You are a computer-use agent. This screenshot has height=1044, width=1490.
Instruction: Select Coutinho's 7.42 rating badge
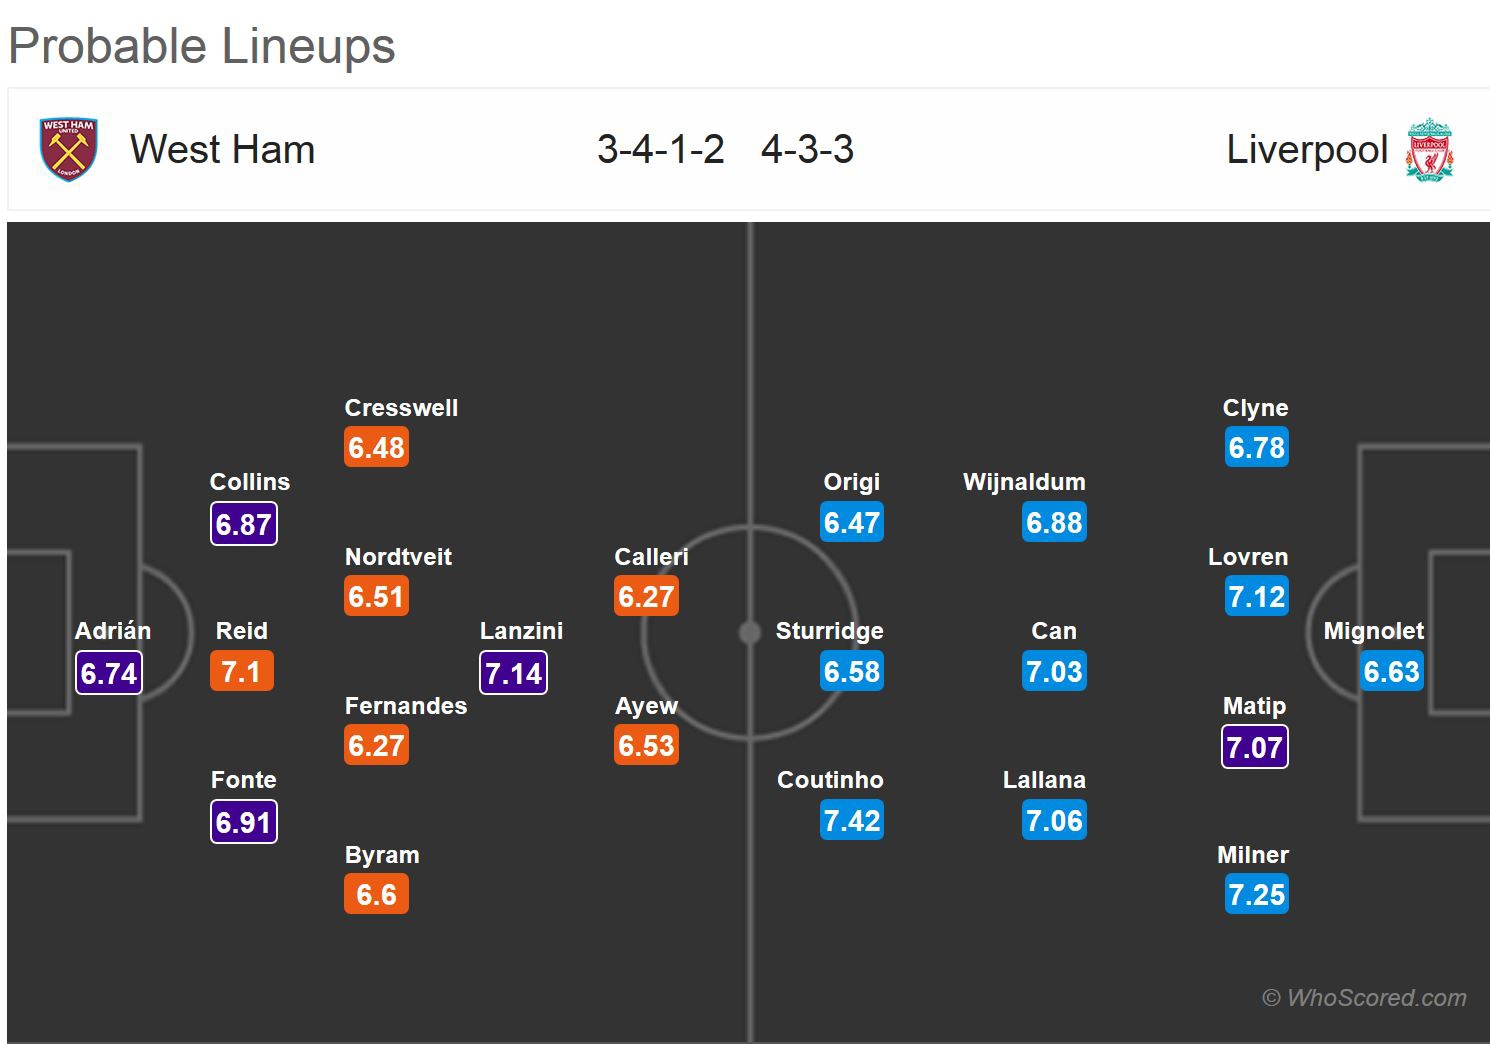click(x=852, y=821)
